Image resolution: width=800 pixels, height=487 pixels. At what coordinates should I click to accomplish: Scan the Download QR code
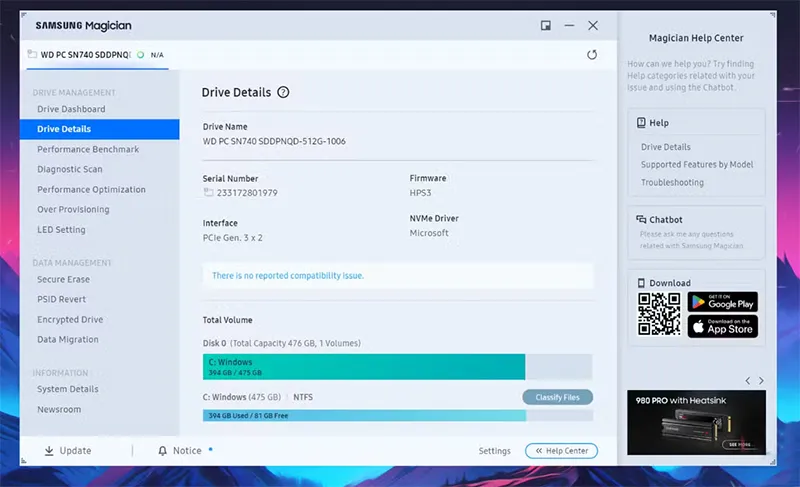pyautogui.click(x=659, y=315)
